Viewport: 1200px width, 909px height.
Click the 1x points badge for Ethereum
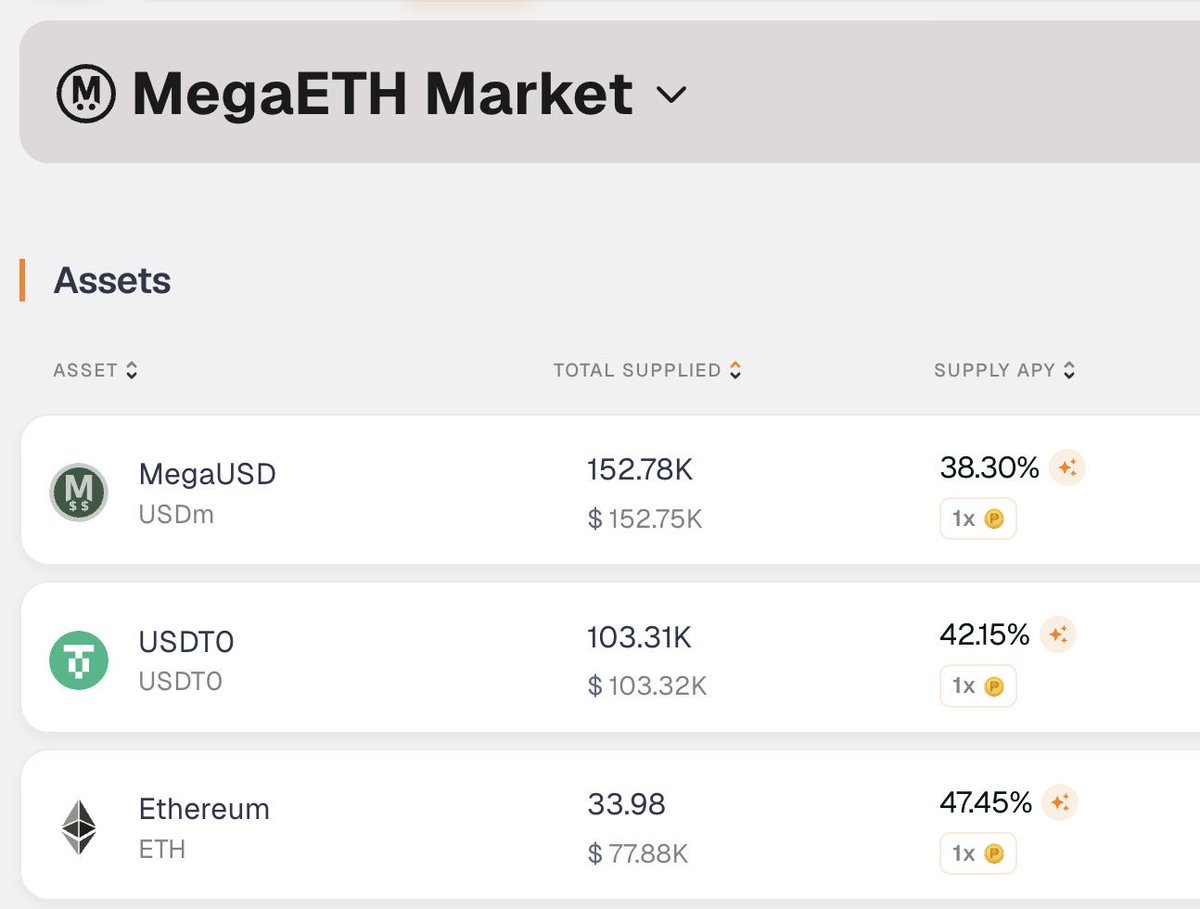coord(978,854)
